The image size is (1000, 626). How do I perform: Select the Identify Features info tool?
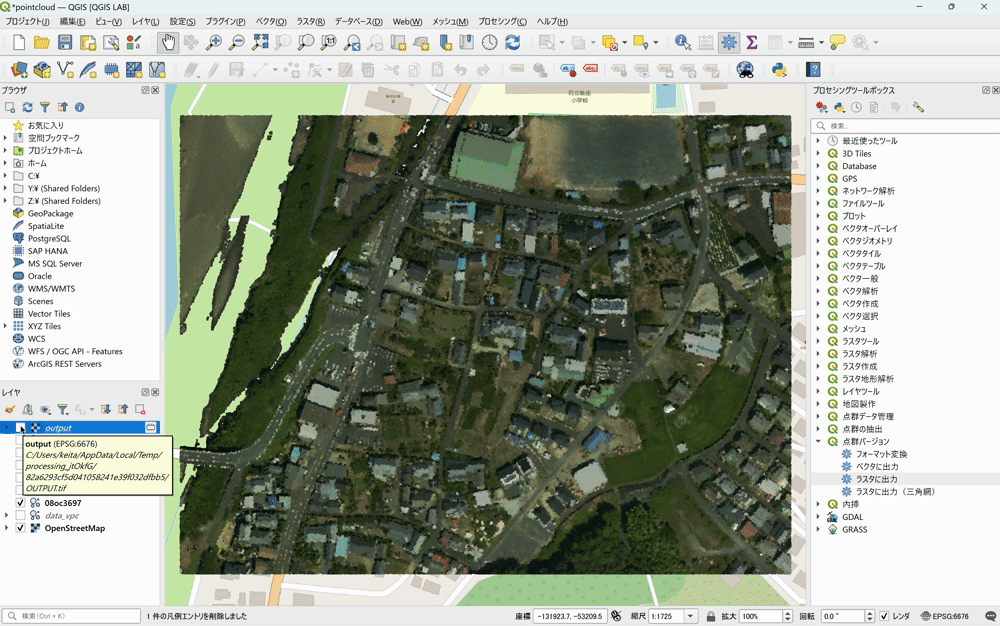683,43
